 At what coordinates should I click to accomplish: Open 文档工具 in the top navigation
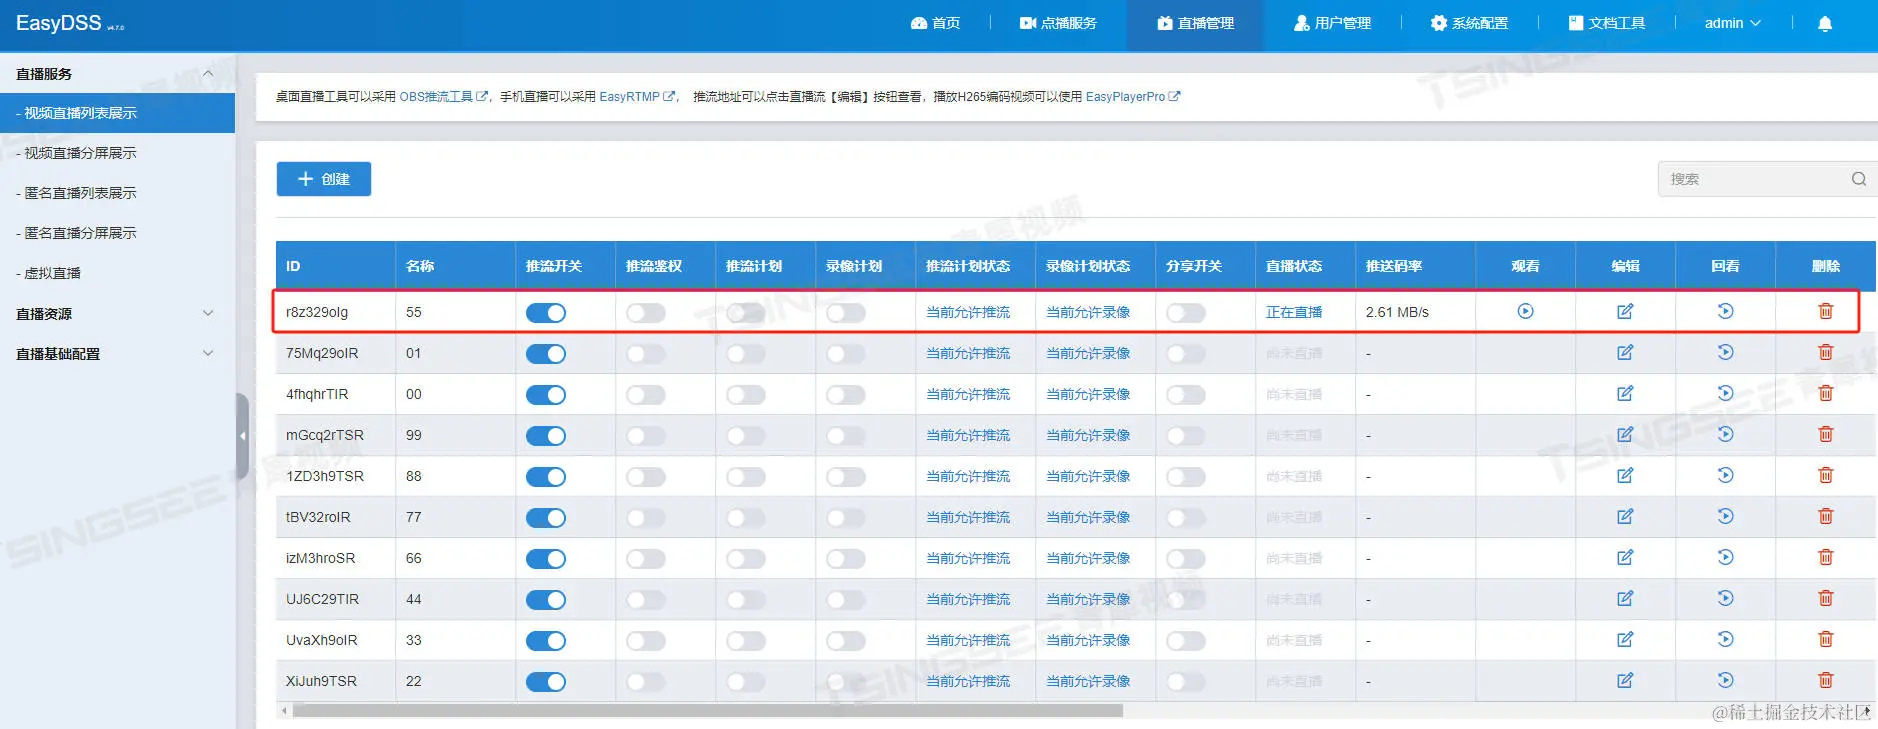pyautogui.click(x=1606, y=23)
